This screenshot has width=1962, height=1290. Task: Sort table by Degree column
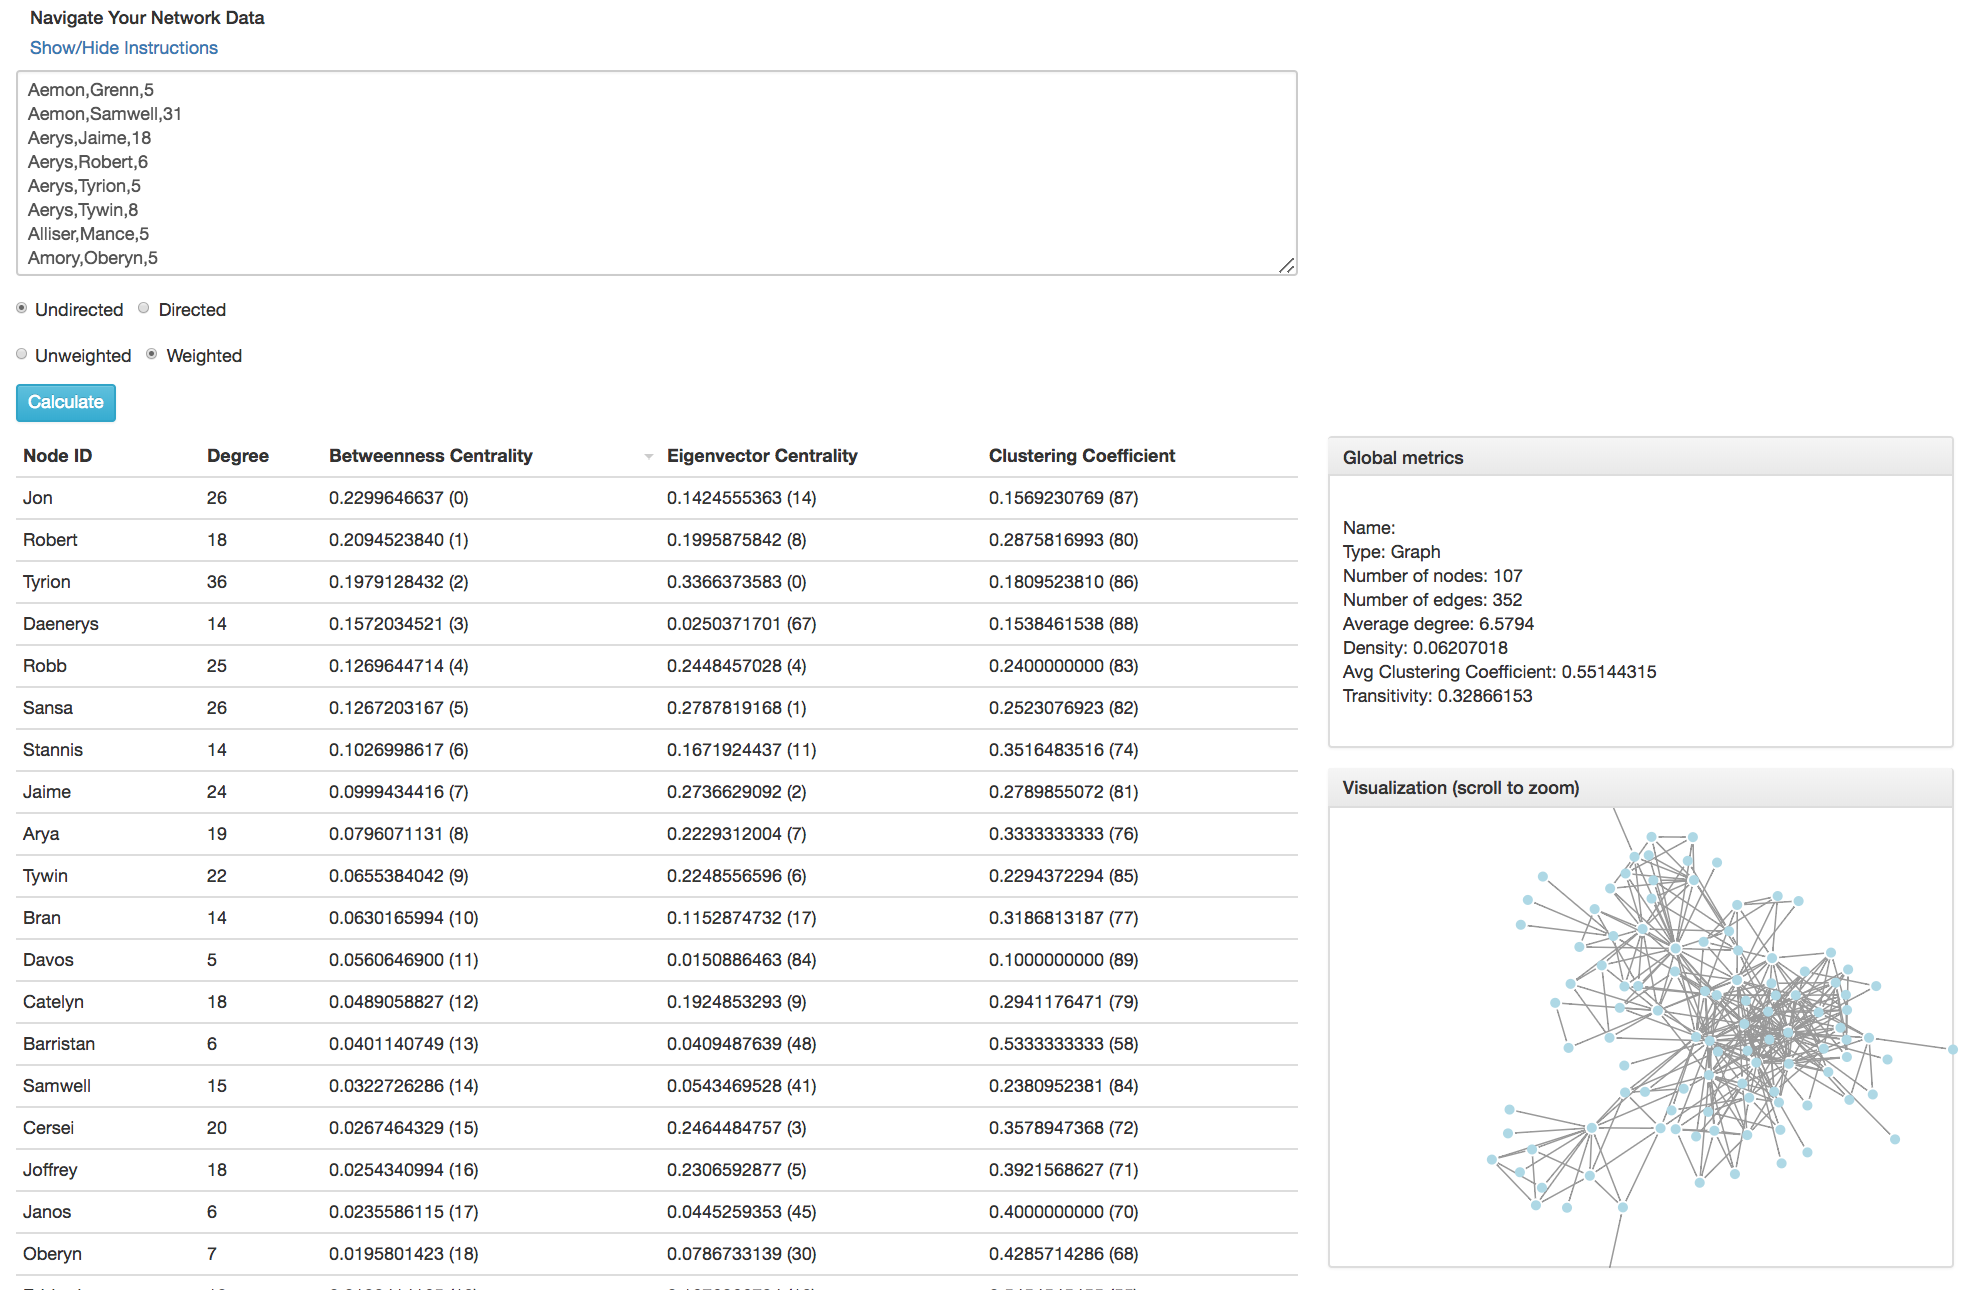tap(237, 456)
